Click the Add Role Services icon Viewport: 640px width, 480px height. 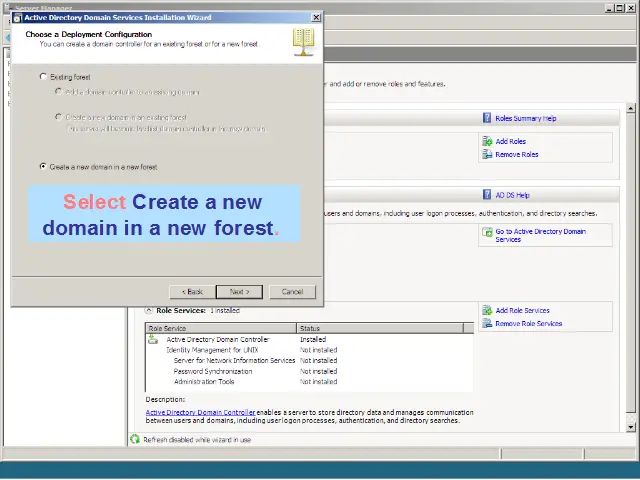click(x=487, y=310)
